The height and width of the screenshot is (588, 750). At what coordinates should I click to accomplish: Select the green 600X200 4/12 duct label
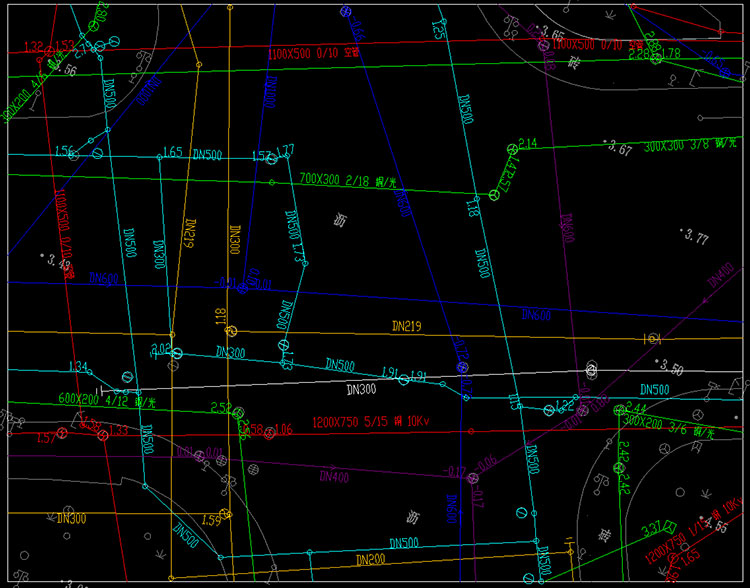point(105,399)
